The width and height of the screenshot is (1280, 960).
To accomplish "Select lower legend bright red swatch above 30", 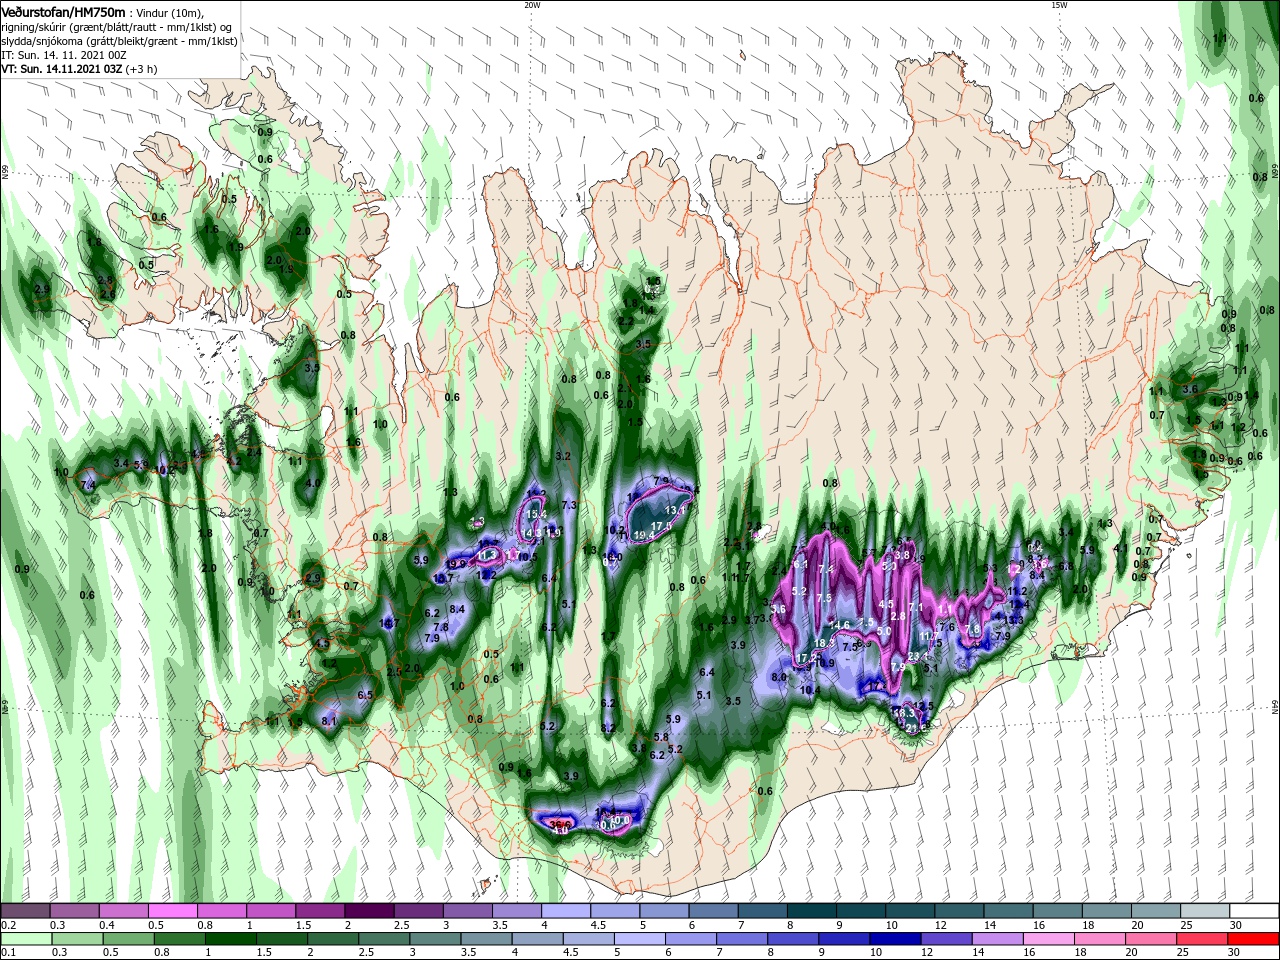I will (1255, 939).
